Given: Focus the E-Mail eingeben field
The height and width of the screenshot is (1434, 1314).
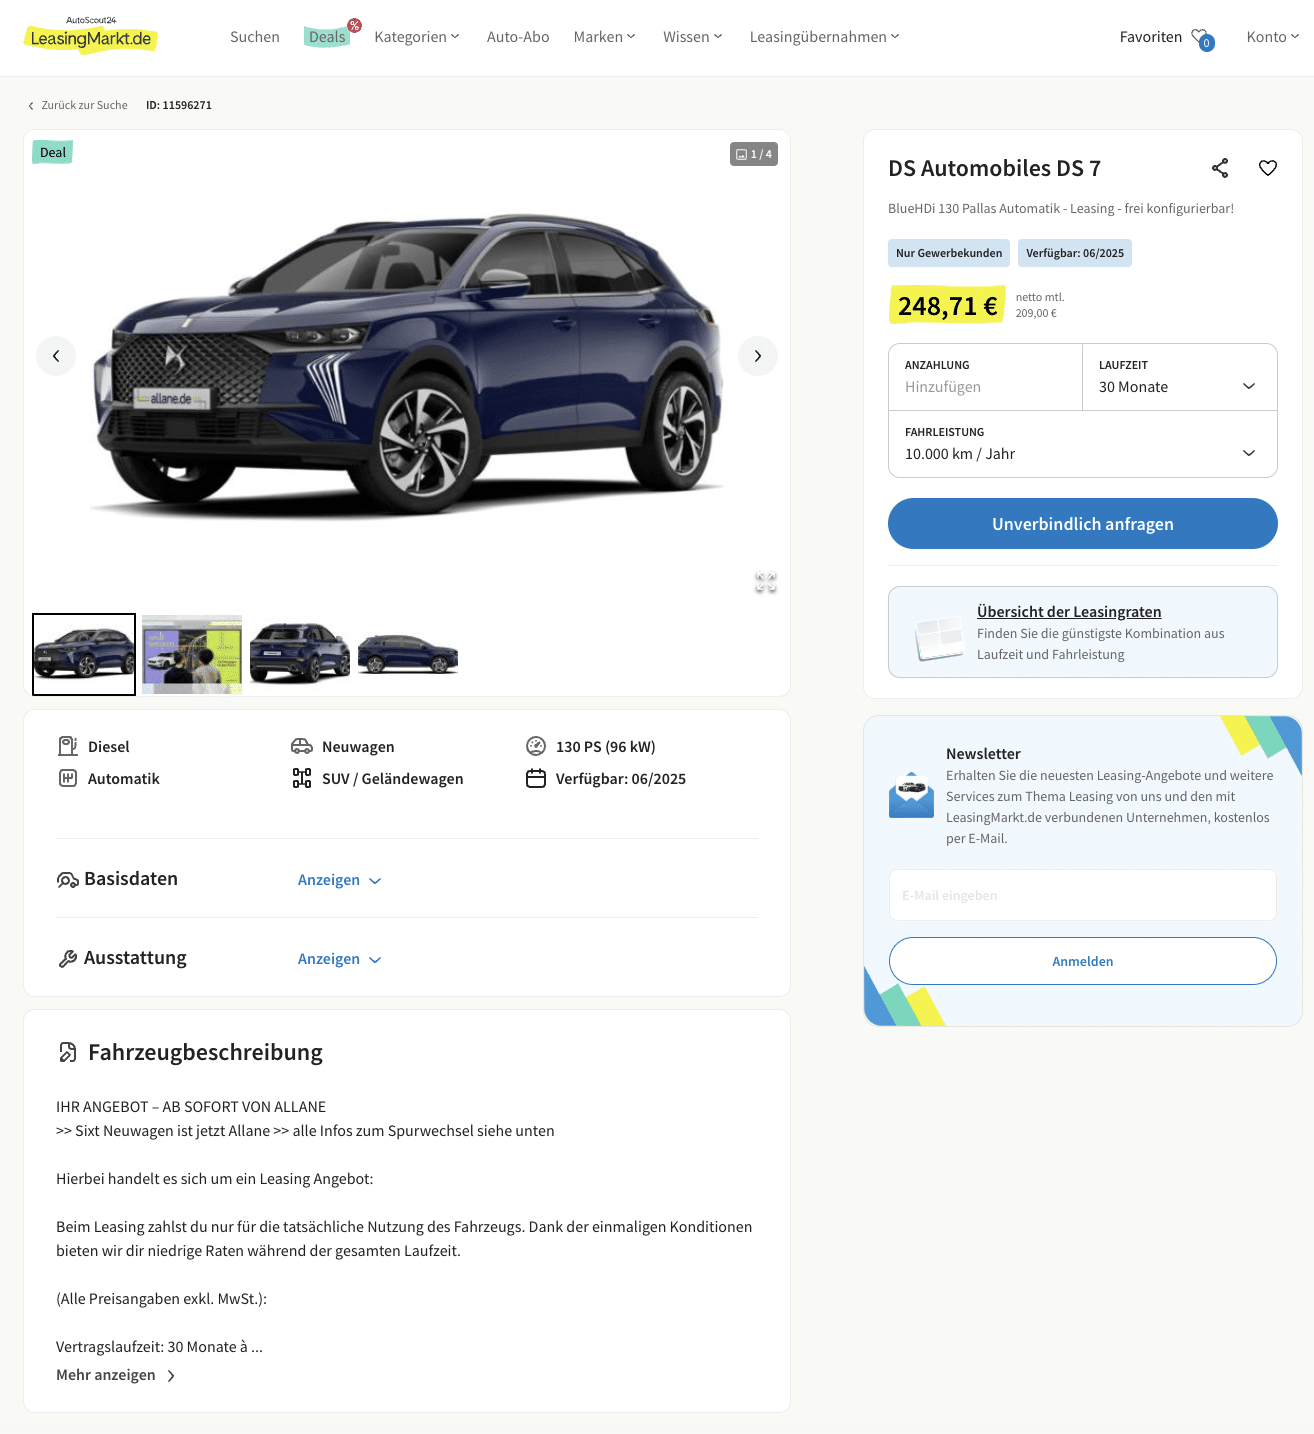Looking at the screenshot, I should pyautogui.click(x=1083, y=895).
